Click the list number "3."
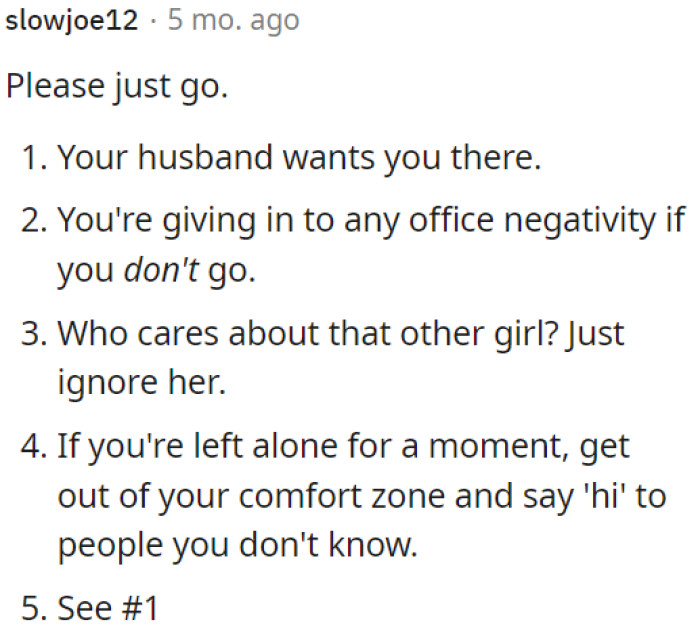This screenshot has height=635, width=700. click(34, 334)
